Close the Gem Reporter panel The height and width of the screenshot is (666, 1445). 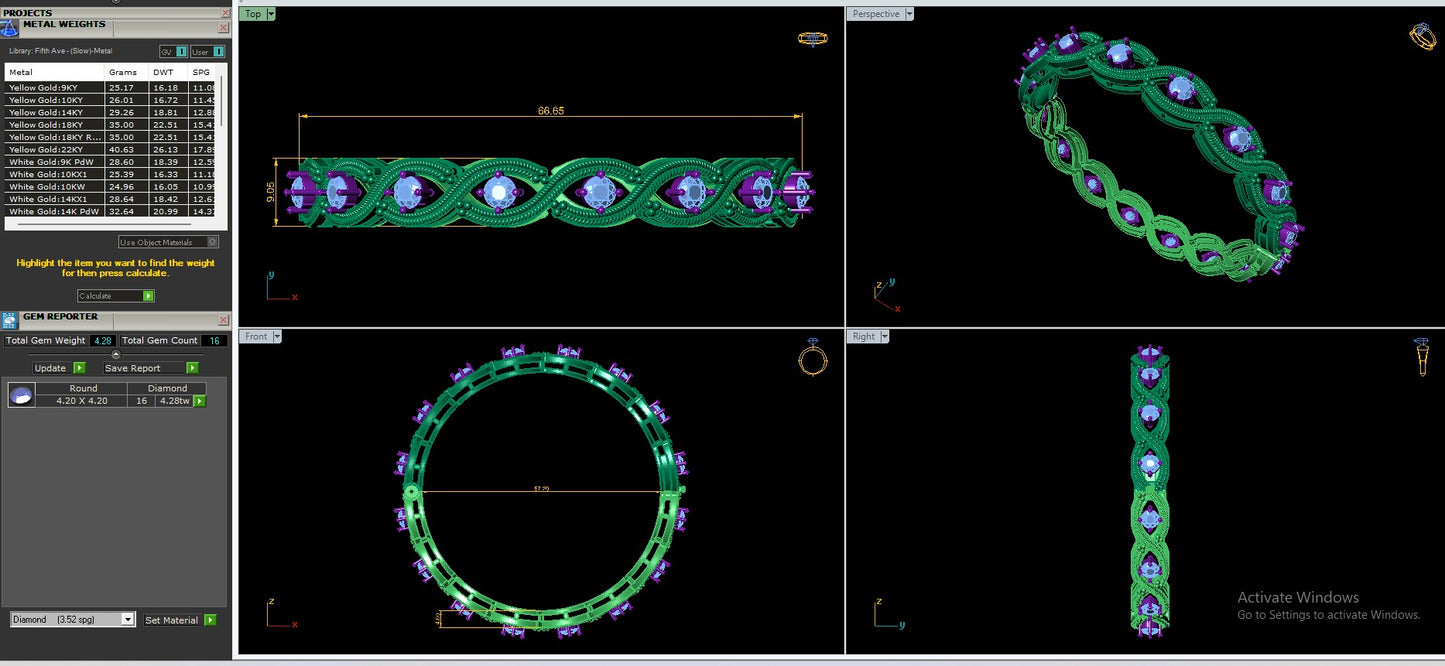(223, 320)
